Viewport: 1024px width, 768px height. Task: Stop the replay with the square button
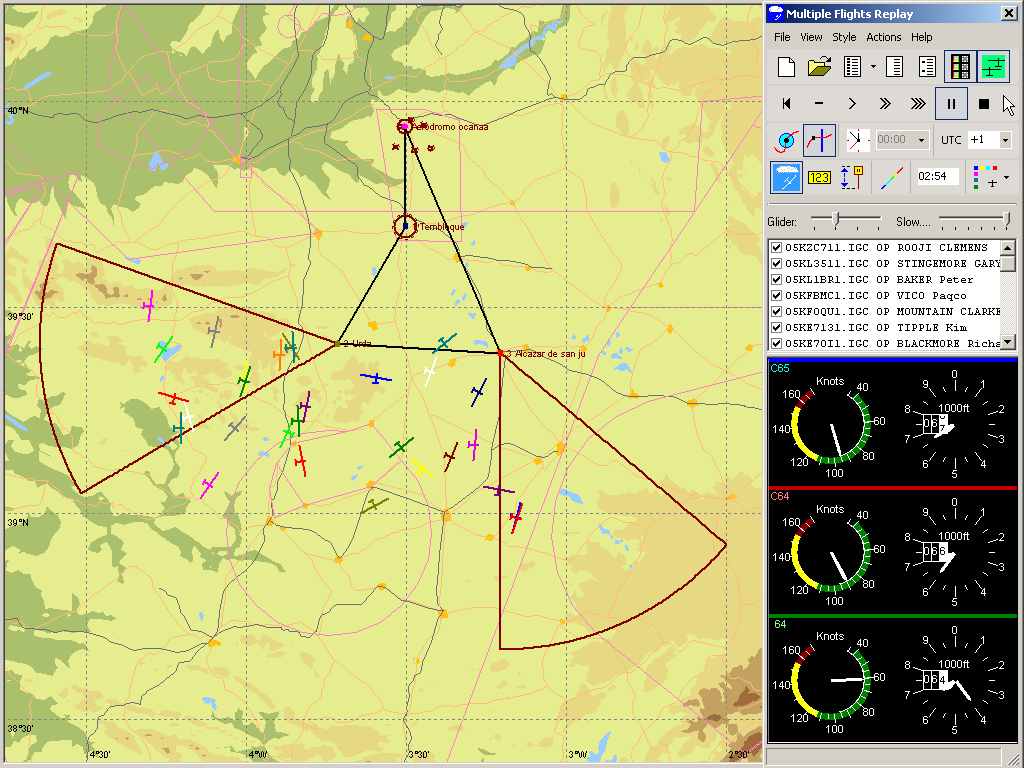984,104
